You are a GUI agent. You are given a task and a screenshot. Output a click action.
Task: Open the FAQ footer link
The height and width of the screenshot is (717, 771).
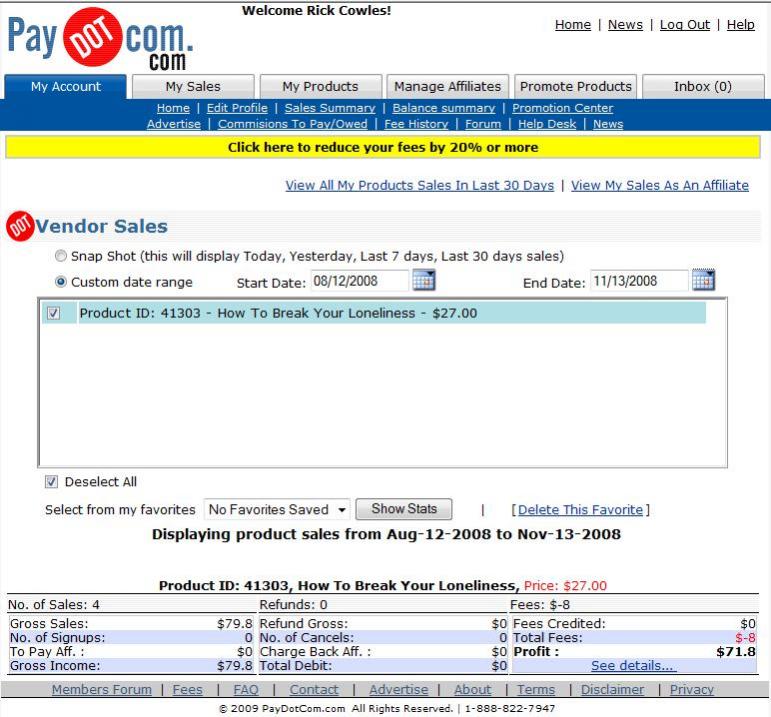coord(246,689)
